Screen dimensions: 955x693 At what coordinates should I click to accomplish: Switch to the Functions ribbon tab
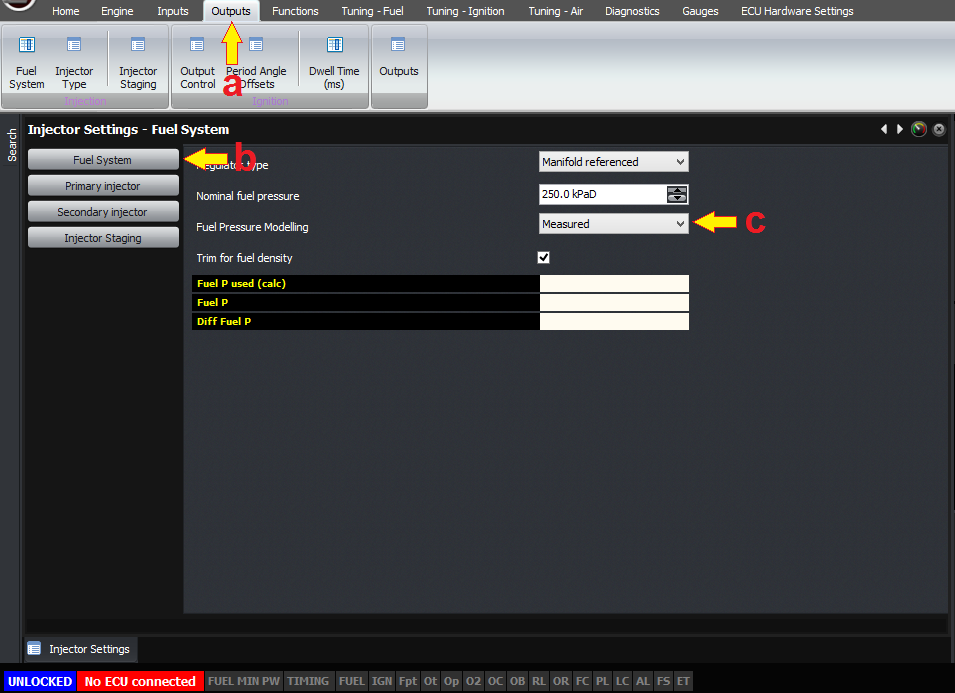(x=295, y=11)
